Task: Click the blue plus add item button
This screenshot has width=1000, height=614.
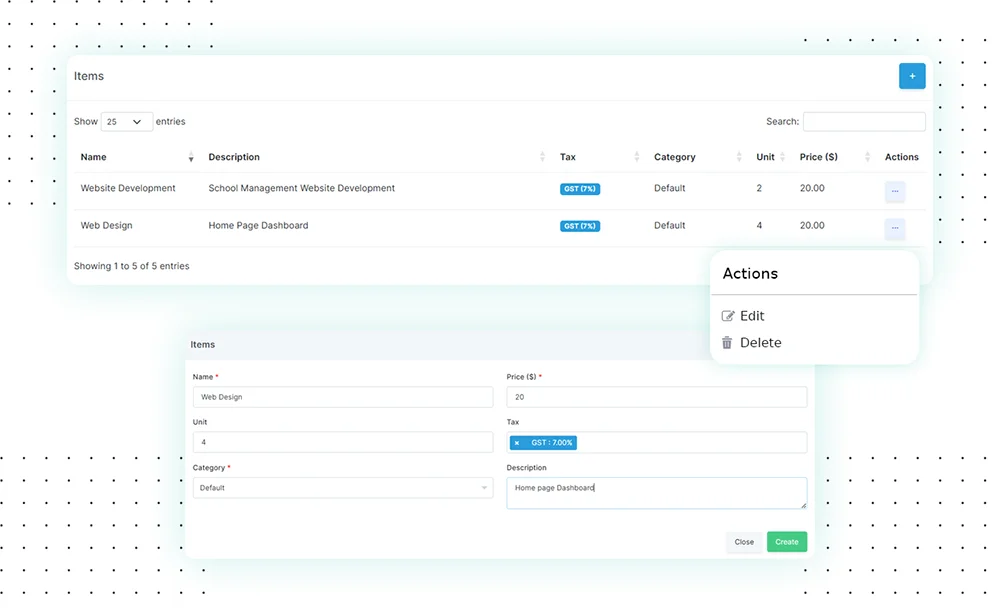Action: tap(911, 76)
